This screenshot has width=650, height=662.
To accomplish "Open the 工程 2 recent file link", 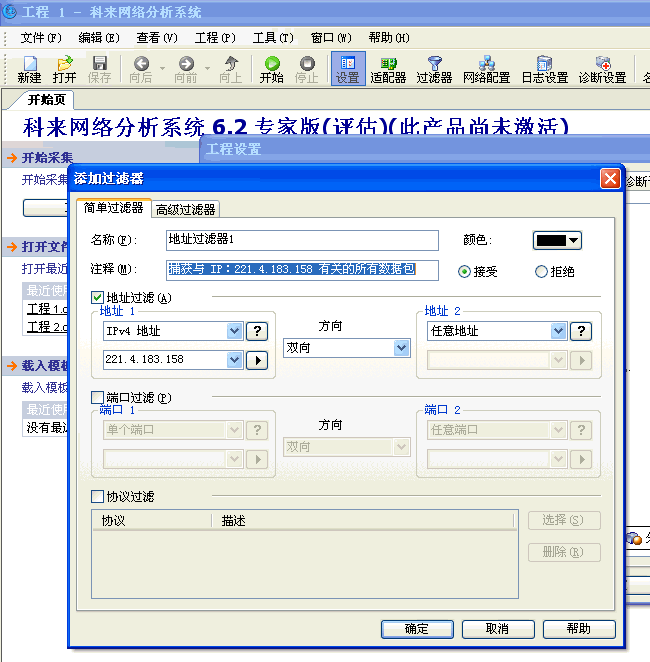I will 47,327.
